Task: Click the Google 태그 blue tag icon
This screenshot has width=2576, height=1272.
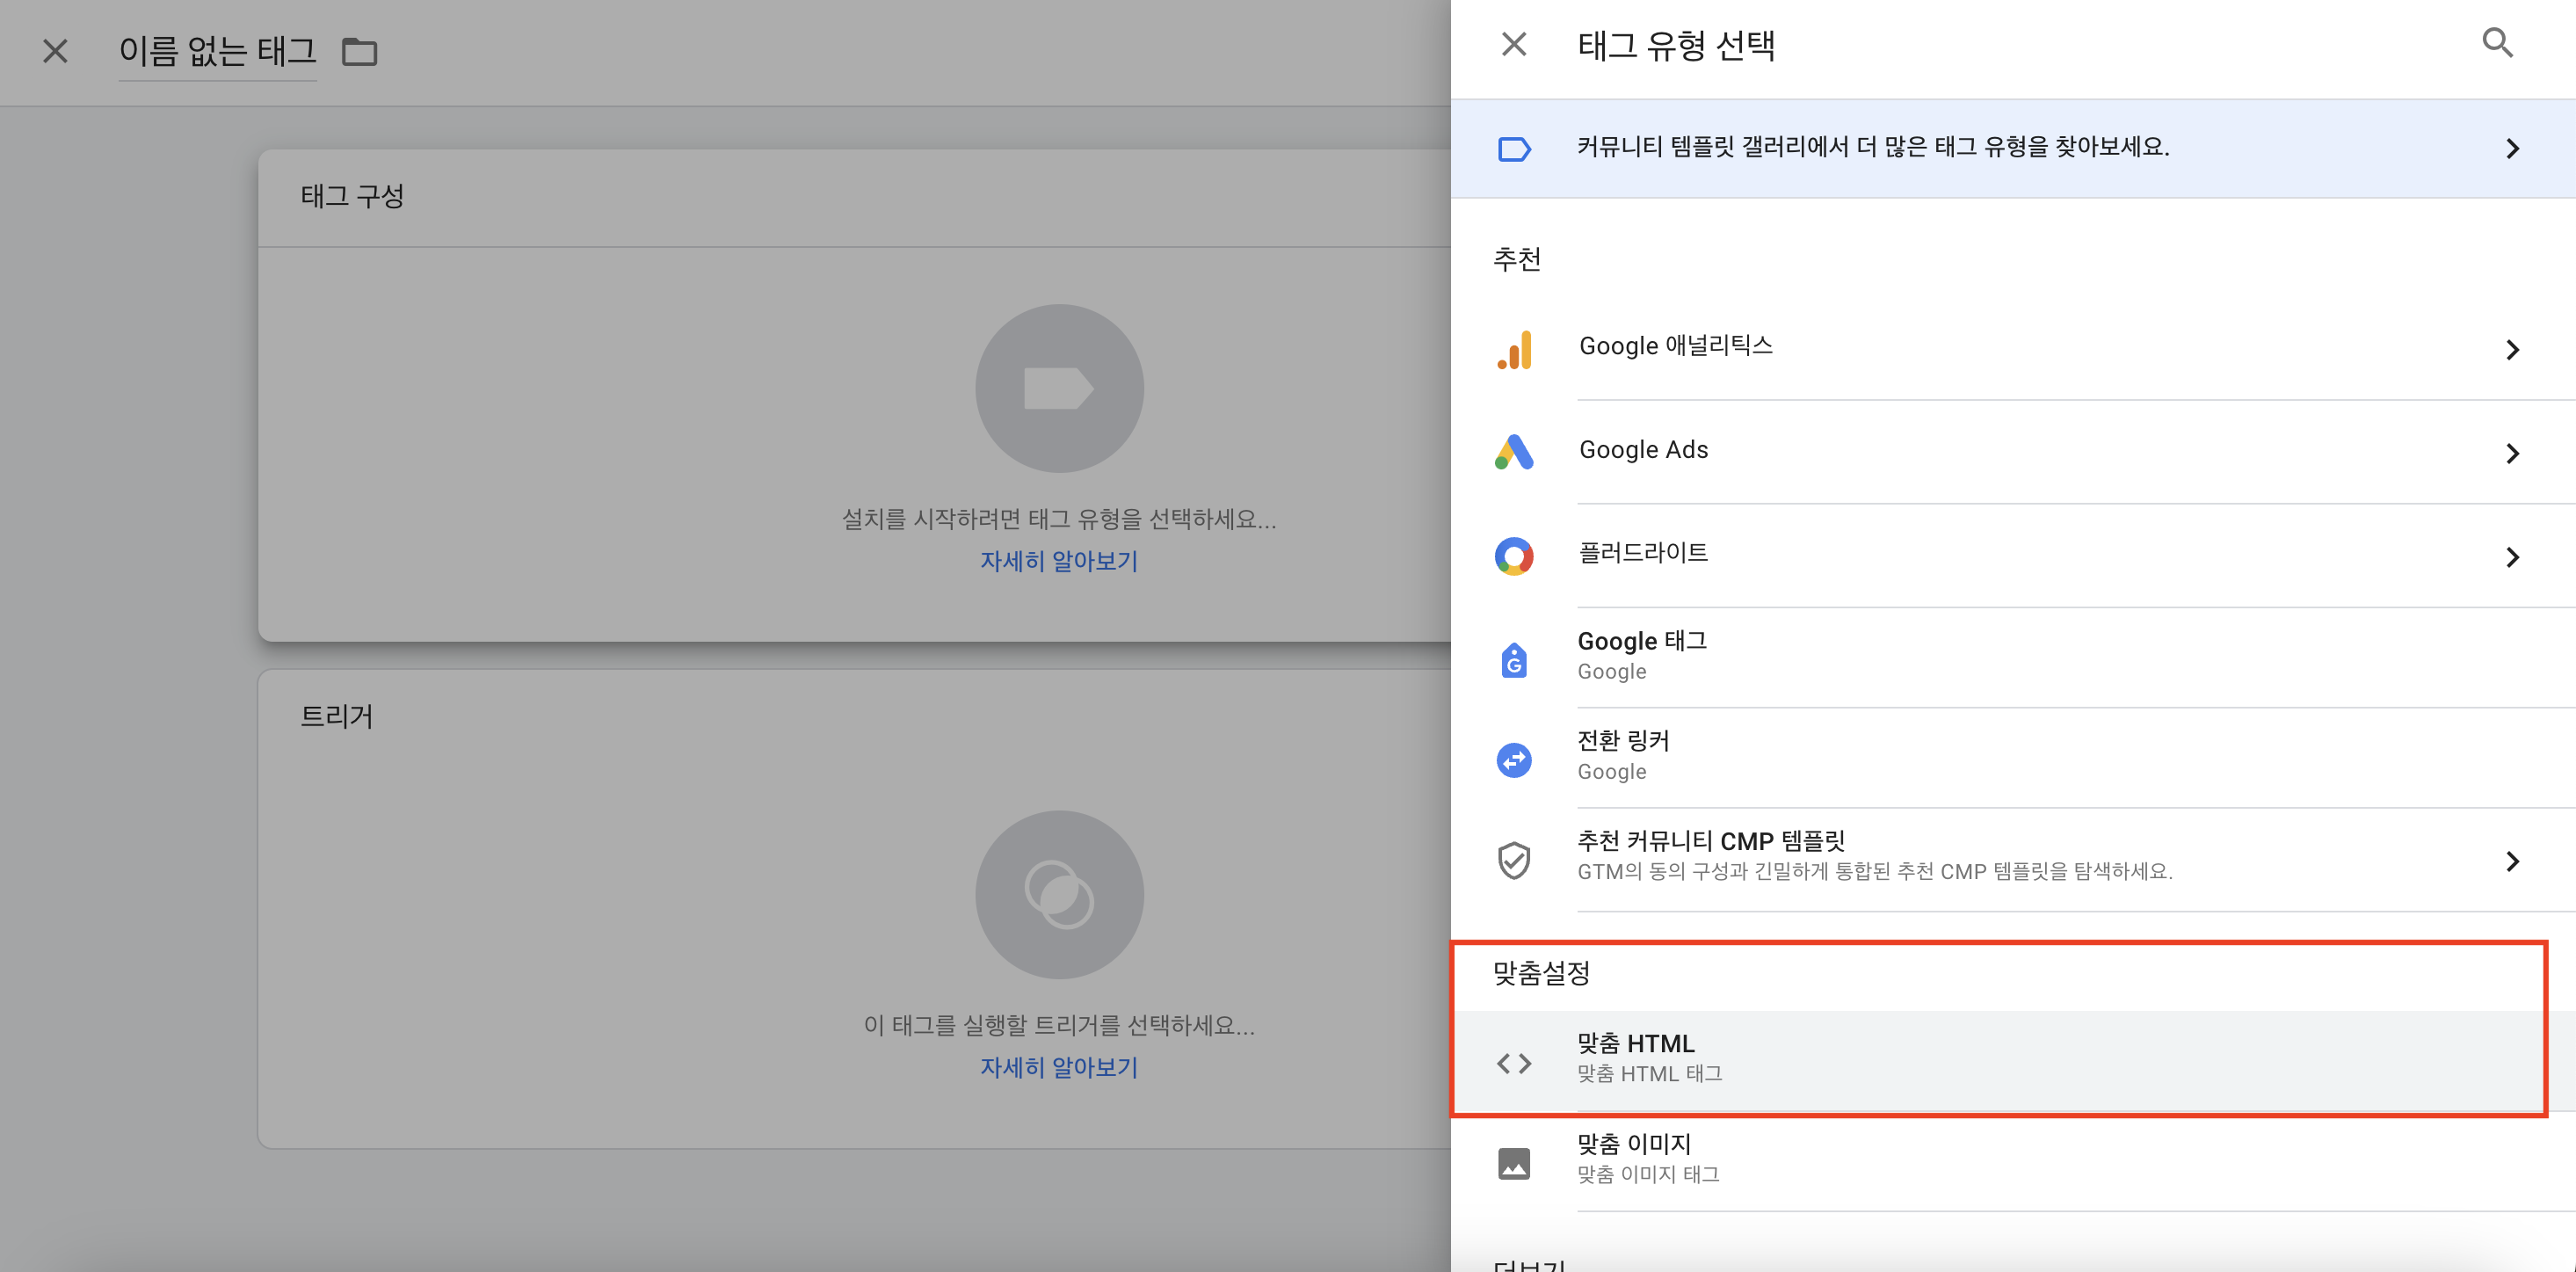Action: pyautogui.click(x=1514, y=660)
